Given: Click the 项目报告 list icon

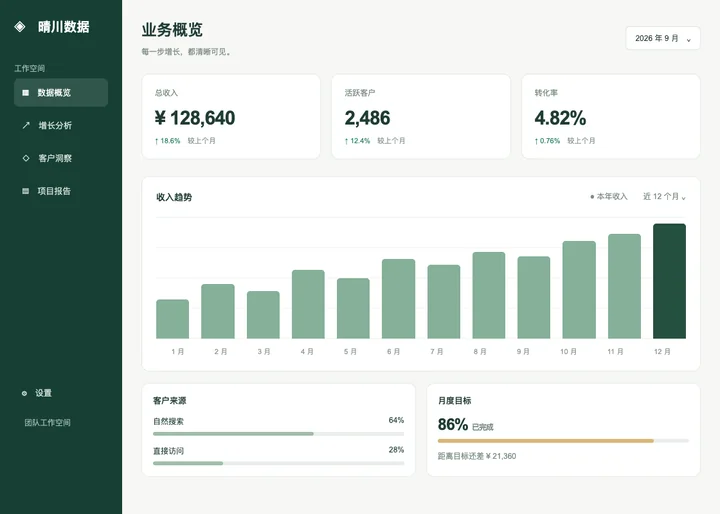Looking at the screenshot, I should point(26,191).
